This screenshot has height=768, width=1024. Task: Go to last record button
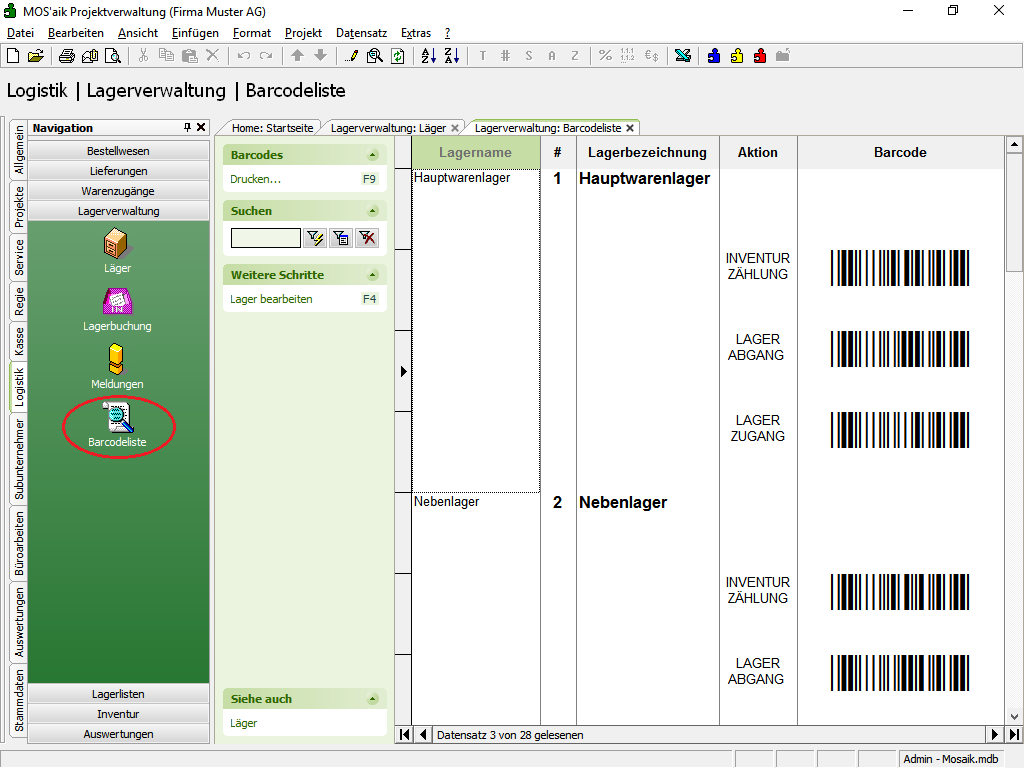pos(1014,735)
